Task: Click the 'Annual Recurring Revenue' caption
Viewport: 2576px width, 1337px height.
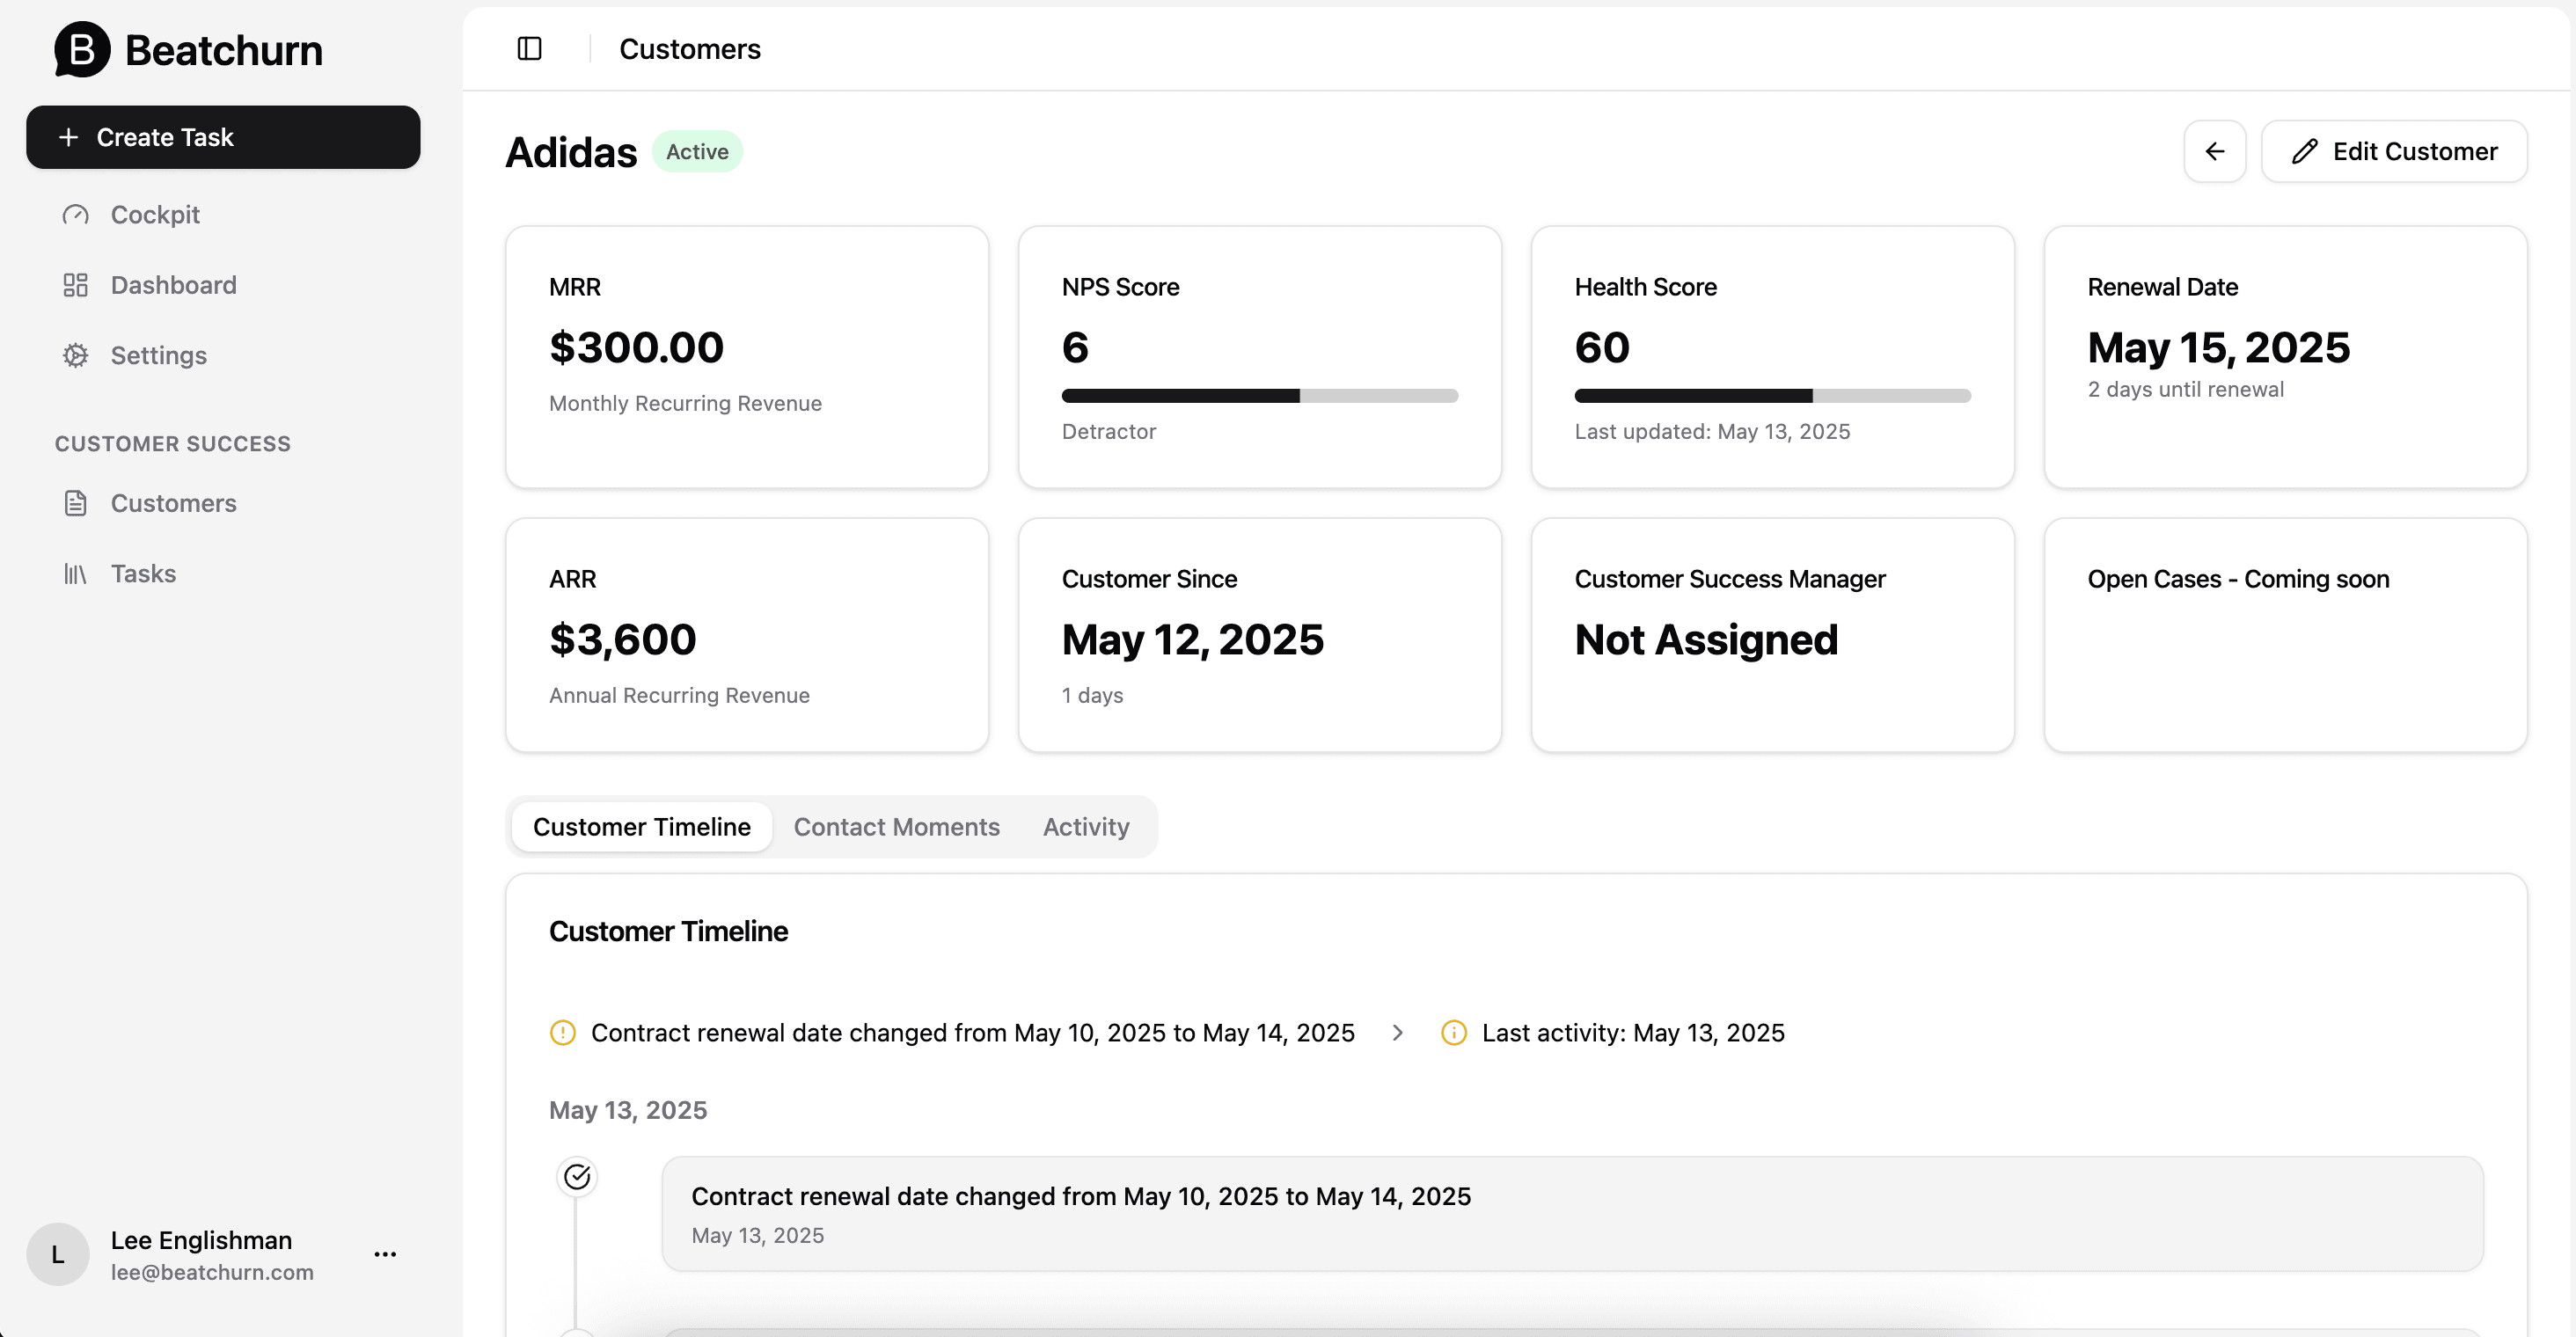Action: 679,695
